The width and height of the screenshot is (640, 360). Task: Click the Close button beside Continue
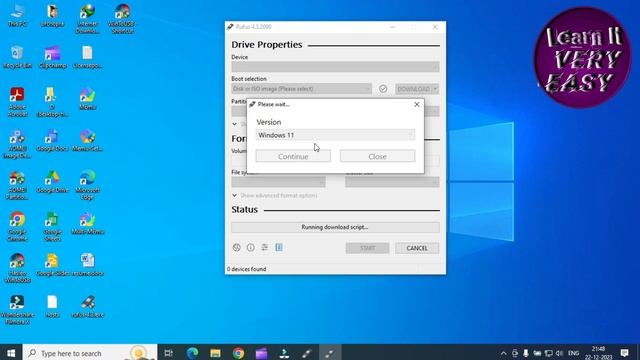pyautogui.click(x=377, y=156)
